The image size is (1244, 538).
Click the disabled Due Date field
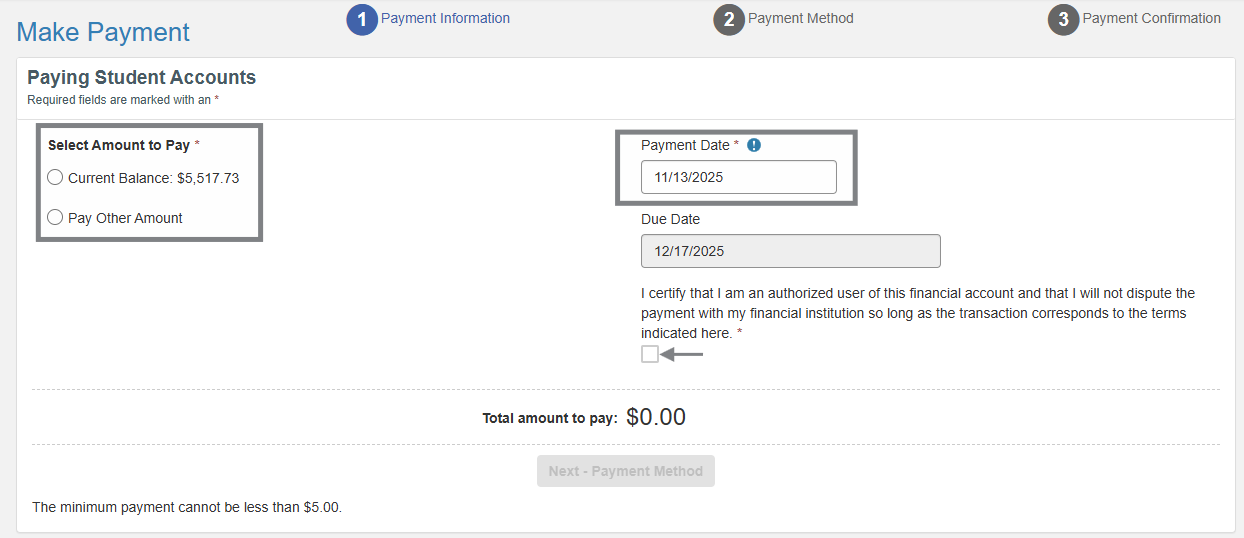tap(790, 251)
